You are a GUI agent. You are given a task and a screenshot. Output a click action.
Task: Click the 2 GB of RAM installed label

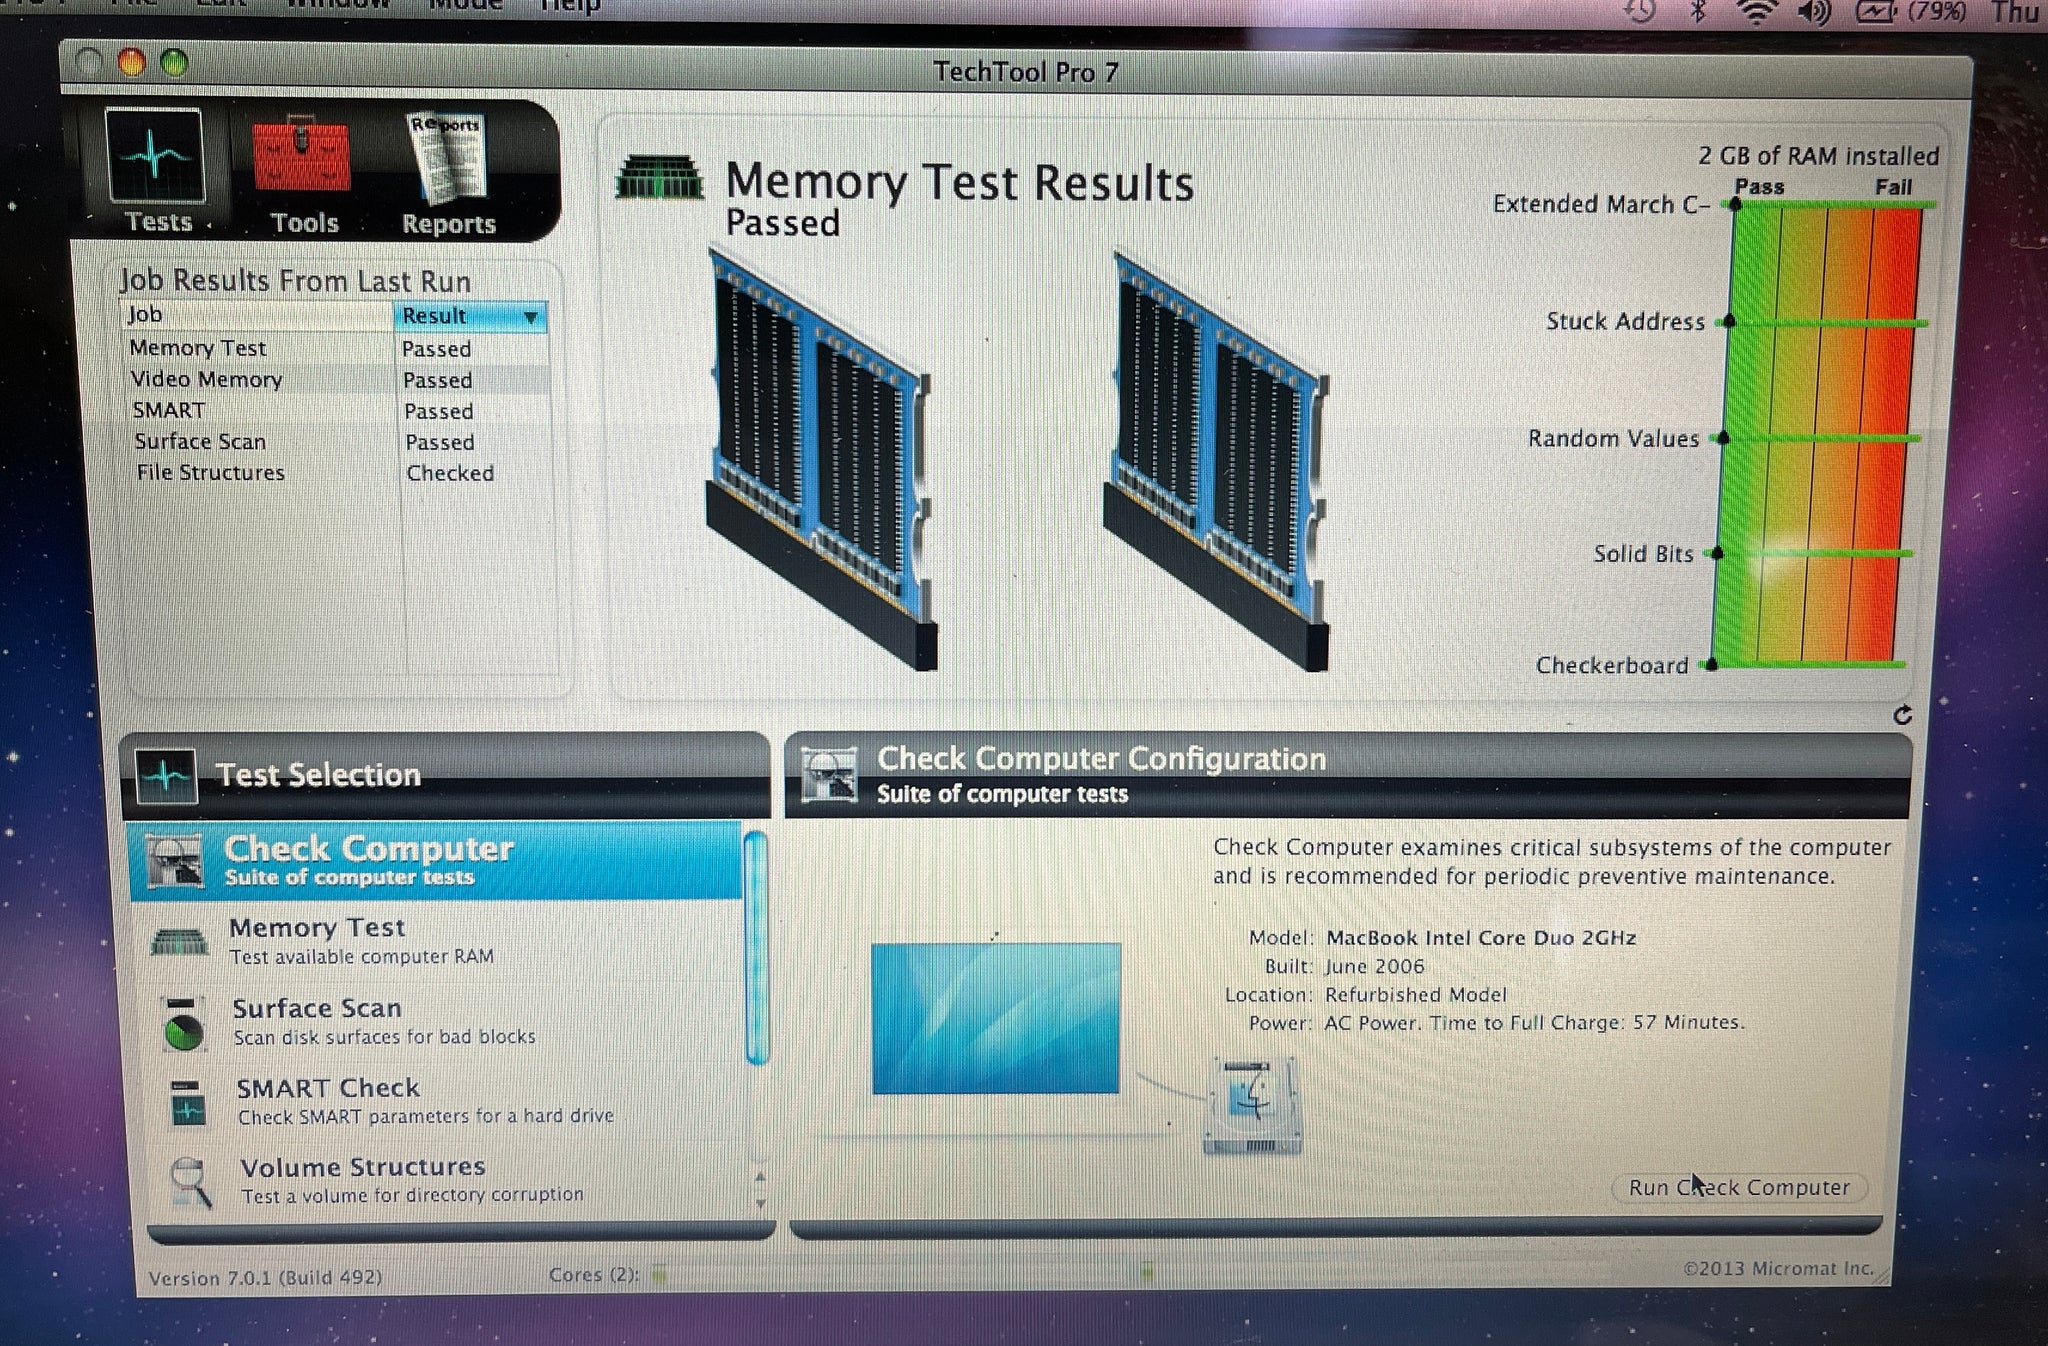1818,156
